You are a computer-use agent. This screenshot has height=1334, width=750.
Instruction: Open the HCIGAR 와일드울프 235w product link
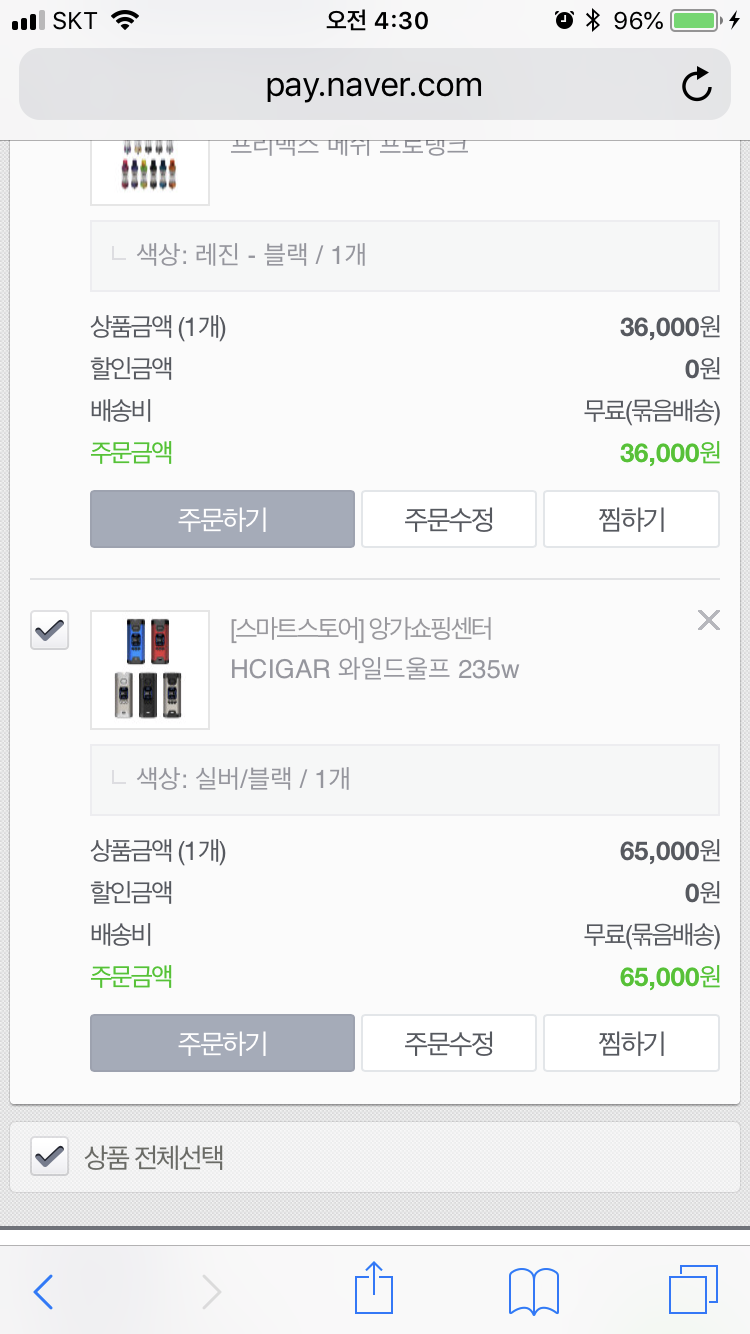click(374, 669)
